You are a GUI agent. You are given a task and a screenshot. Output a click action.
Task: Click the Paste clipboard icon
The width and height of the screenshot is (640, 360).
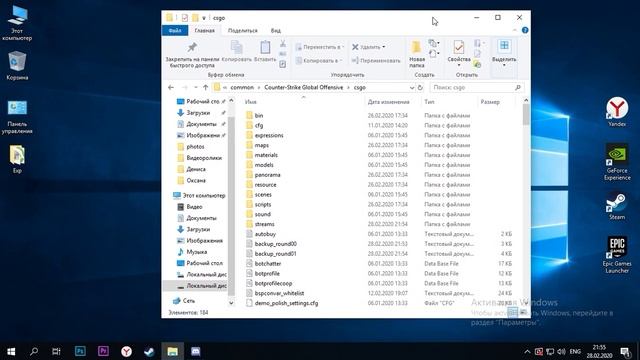coord(265,47)
